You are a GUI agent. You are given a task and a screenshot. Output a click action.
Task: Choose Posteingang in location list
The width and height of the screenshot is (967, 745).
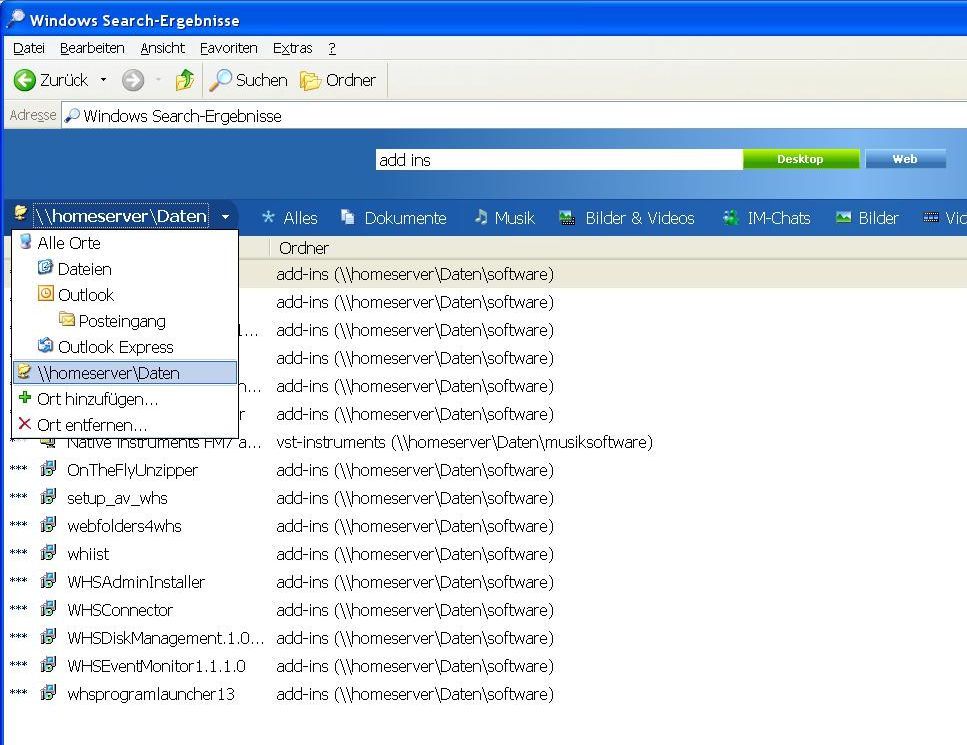125,321
